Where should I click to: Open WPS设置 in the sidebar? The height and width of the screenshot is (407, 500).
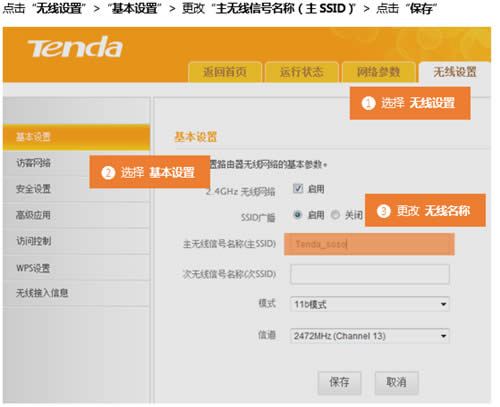tap(76, 268)
